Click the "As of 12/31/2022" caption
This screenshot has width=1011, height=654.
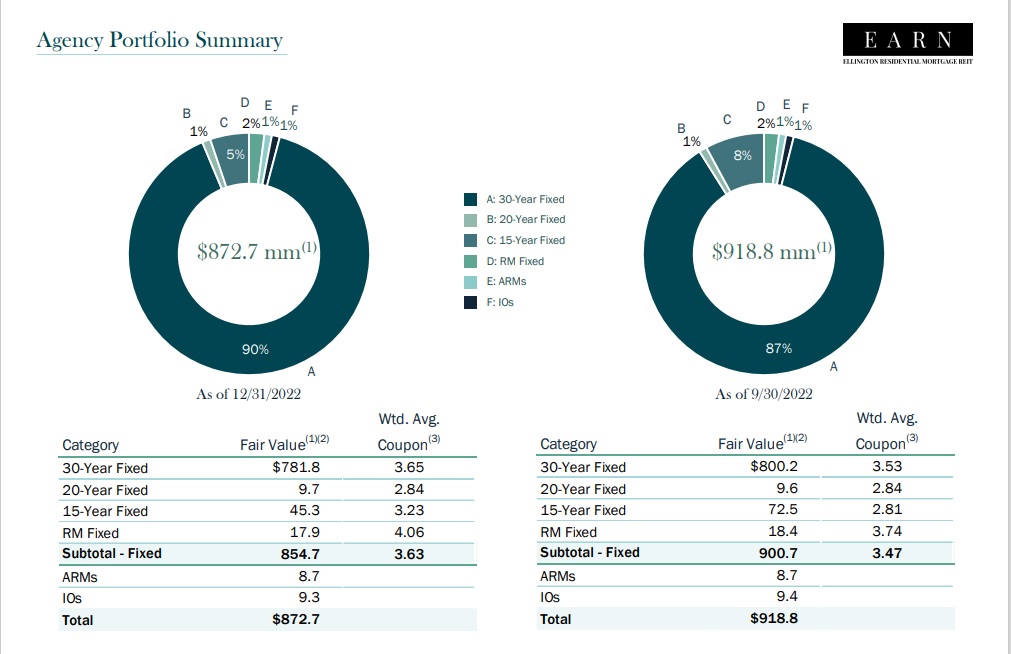click(249, 394)
